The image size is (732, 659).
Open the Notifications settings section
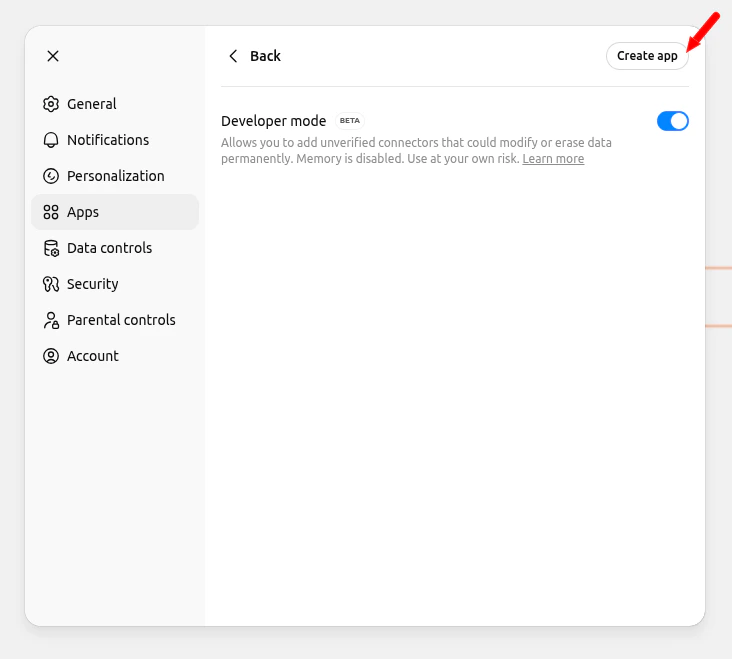coord(115,140)
